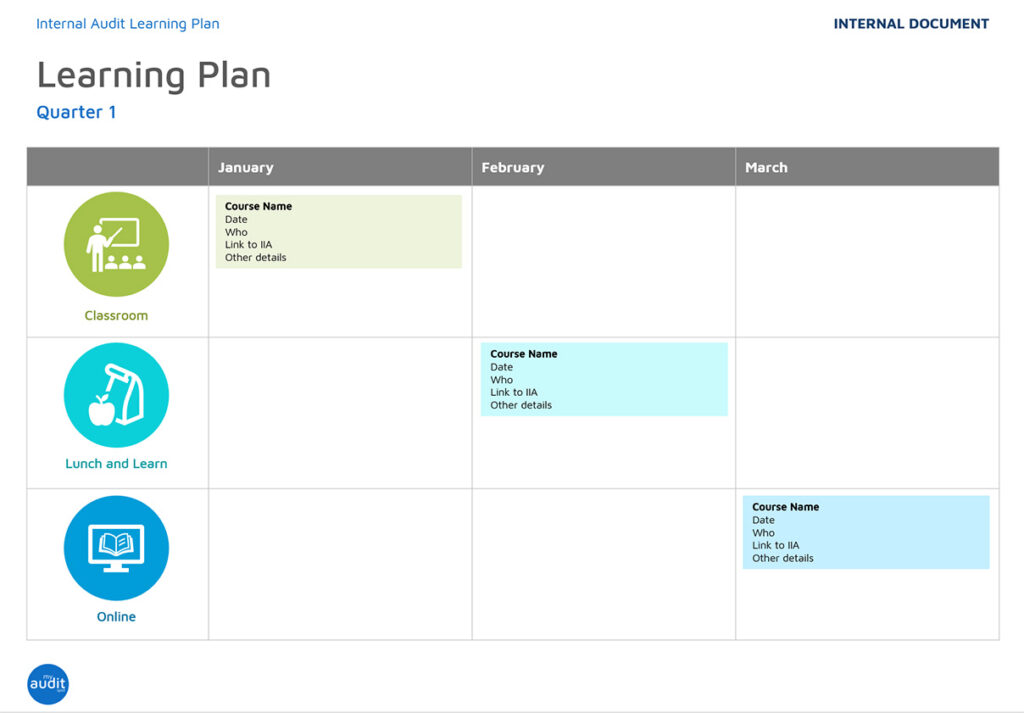This screenshot has width=1024, height=713.
Task: Select the Lunch and Learn apple icon
Action: point(116,395)
